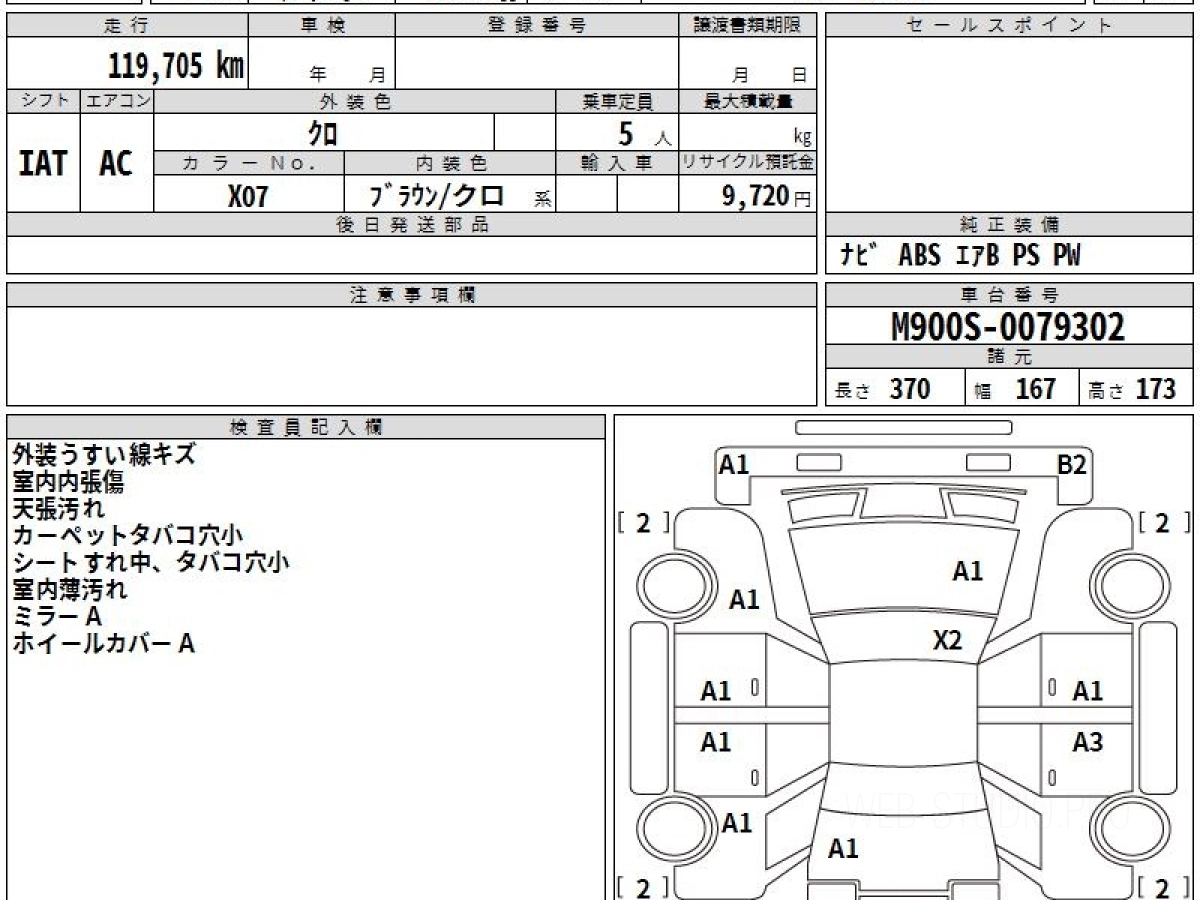This screenshot has width=1200, height=900.
Task: Click the IAT shift type cell
Action: pos(43,163)
